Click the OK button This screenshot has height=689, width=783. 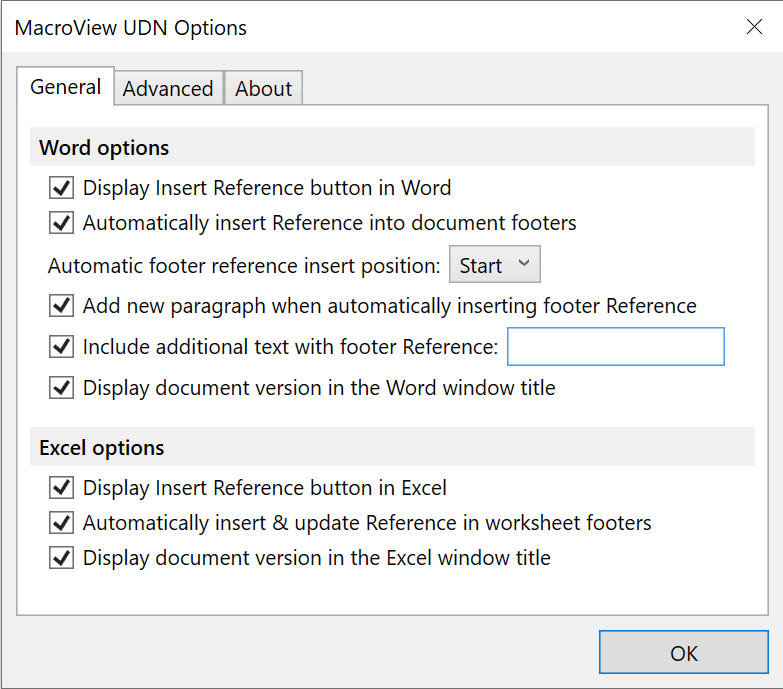tap(684, 652)
